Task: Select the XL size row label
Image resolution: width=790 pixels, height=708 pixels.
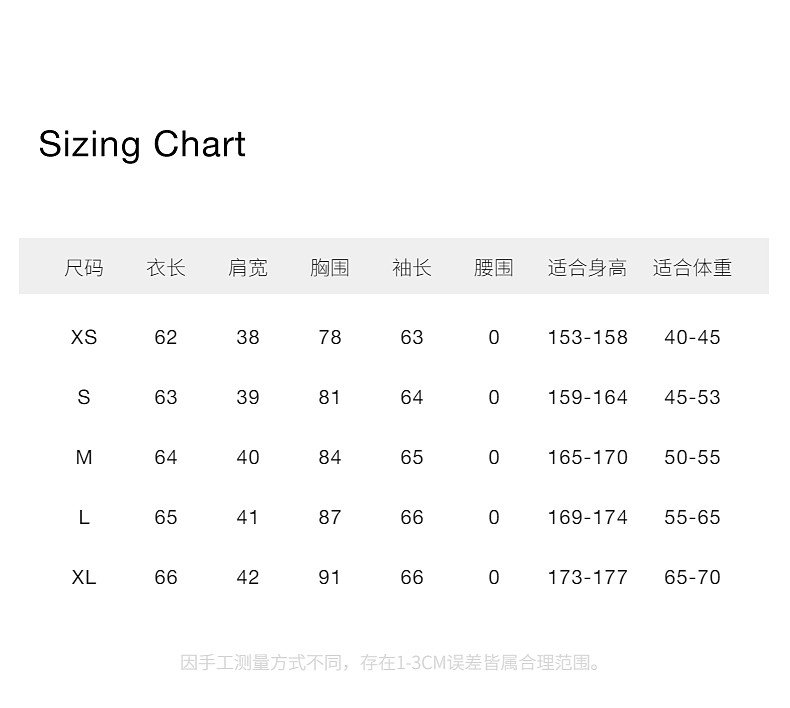Action: tap(84, 578)
